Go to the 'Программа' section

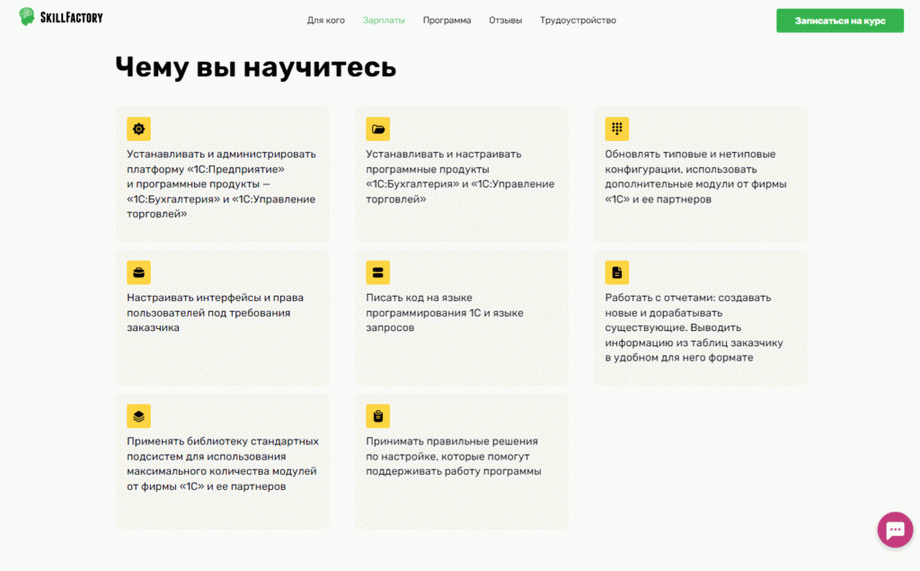click(447, 20)
